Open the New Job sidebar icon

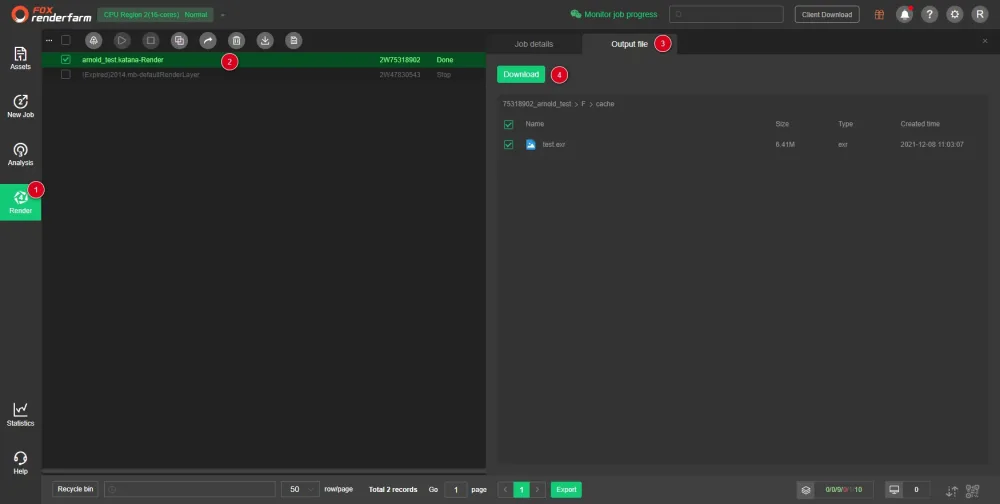[x=20, y=106]
